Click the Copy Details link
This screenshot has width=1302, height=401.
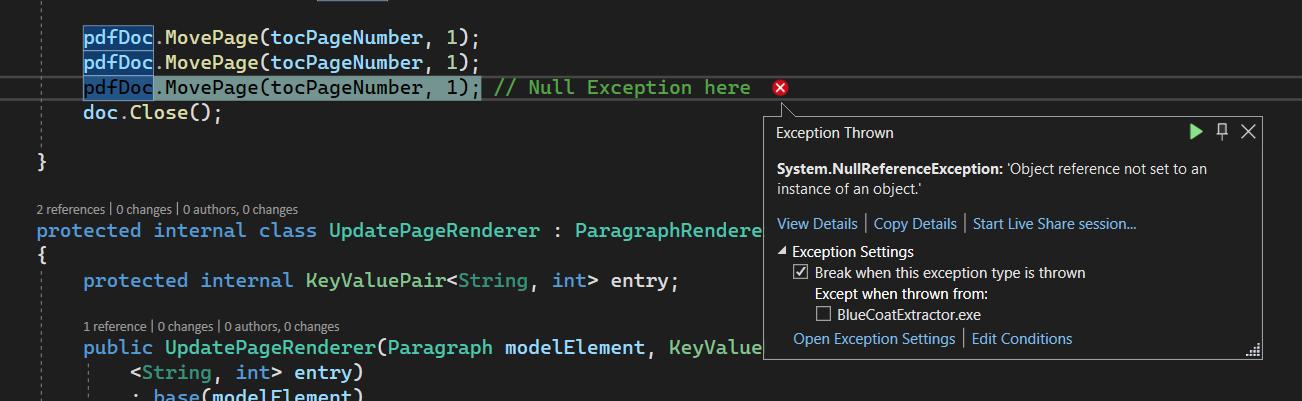(915, 224)
